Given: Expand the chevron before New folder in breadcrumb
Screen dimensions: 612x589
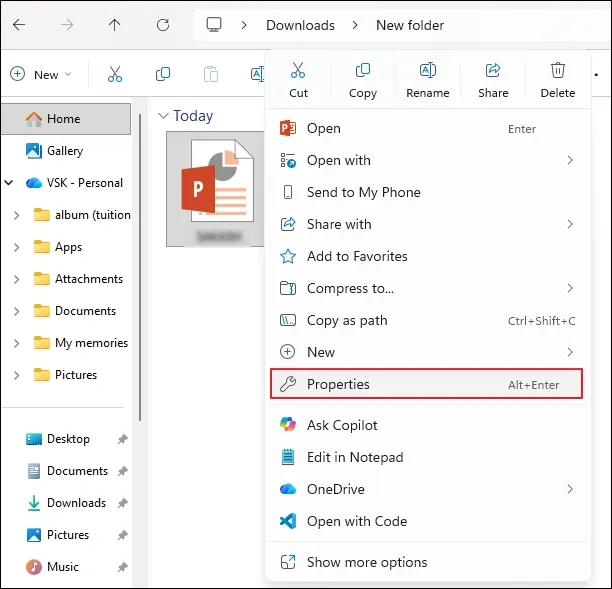Looking at the screenshot, I should [x=355, y=25].
